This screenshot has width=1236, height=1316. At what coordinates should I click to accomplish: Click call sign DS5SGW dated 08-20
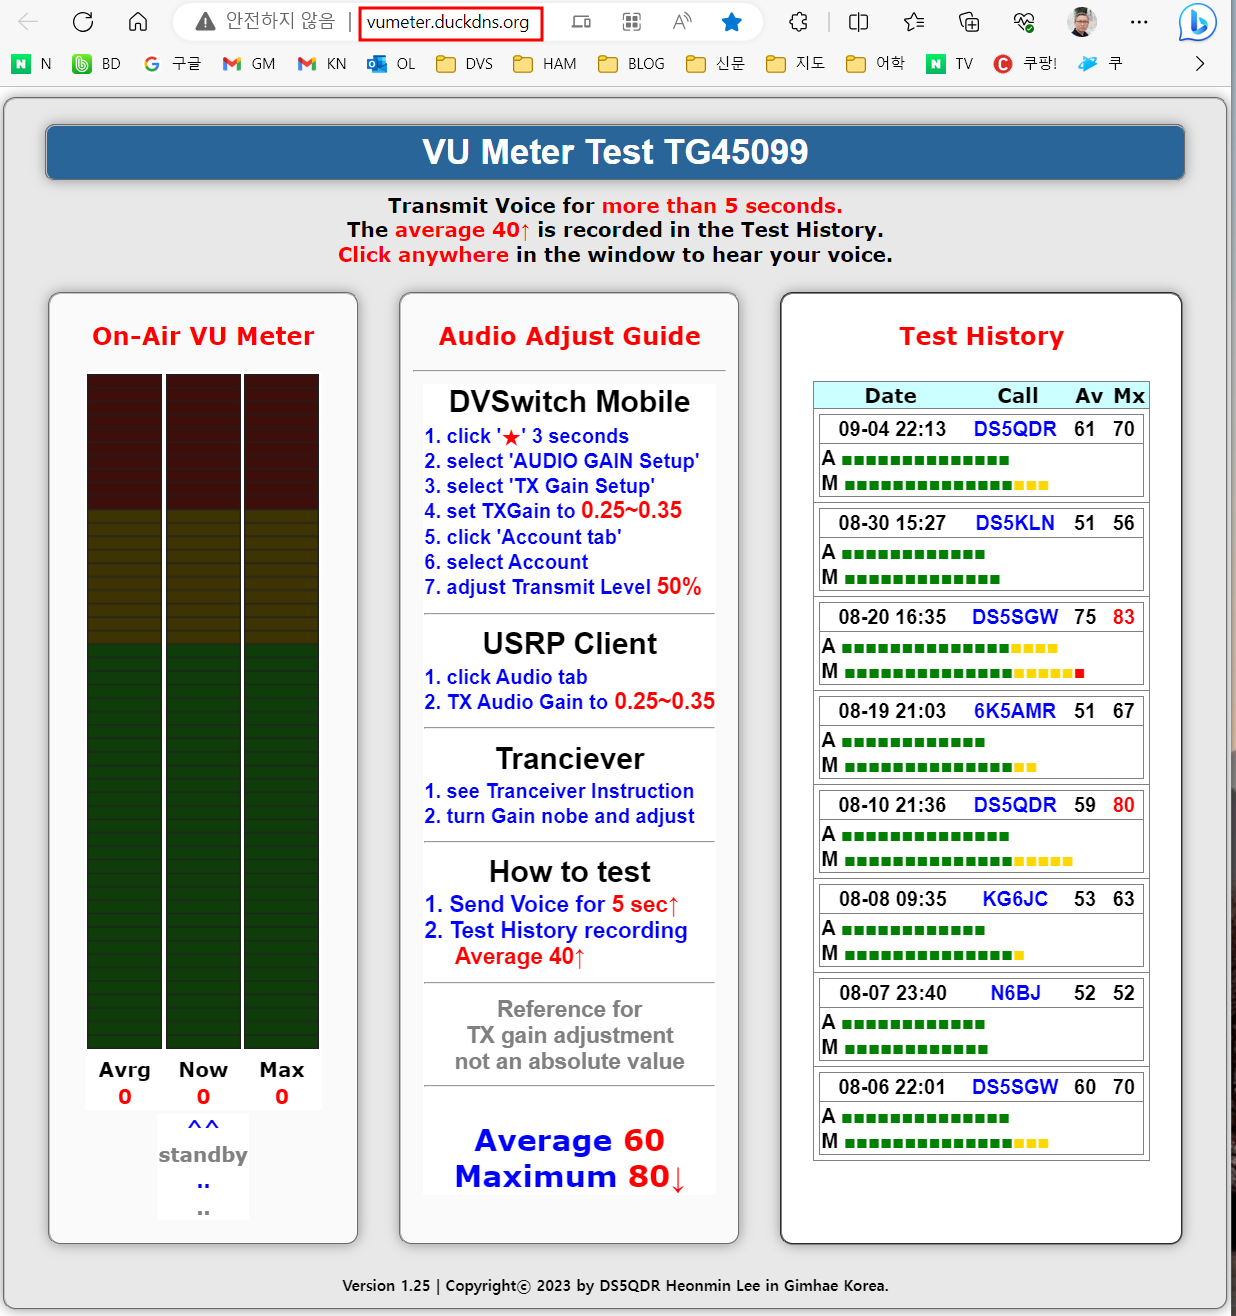pos(1015,617)
